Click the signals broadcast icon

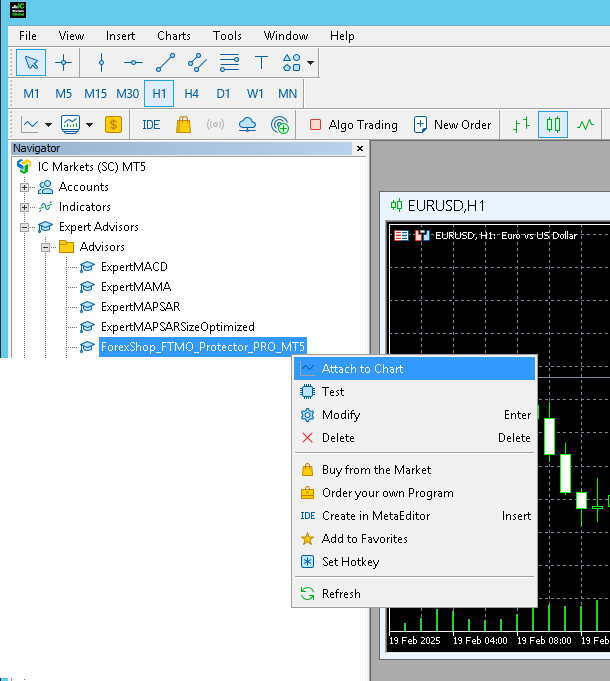(x=215, y=125)
